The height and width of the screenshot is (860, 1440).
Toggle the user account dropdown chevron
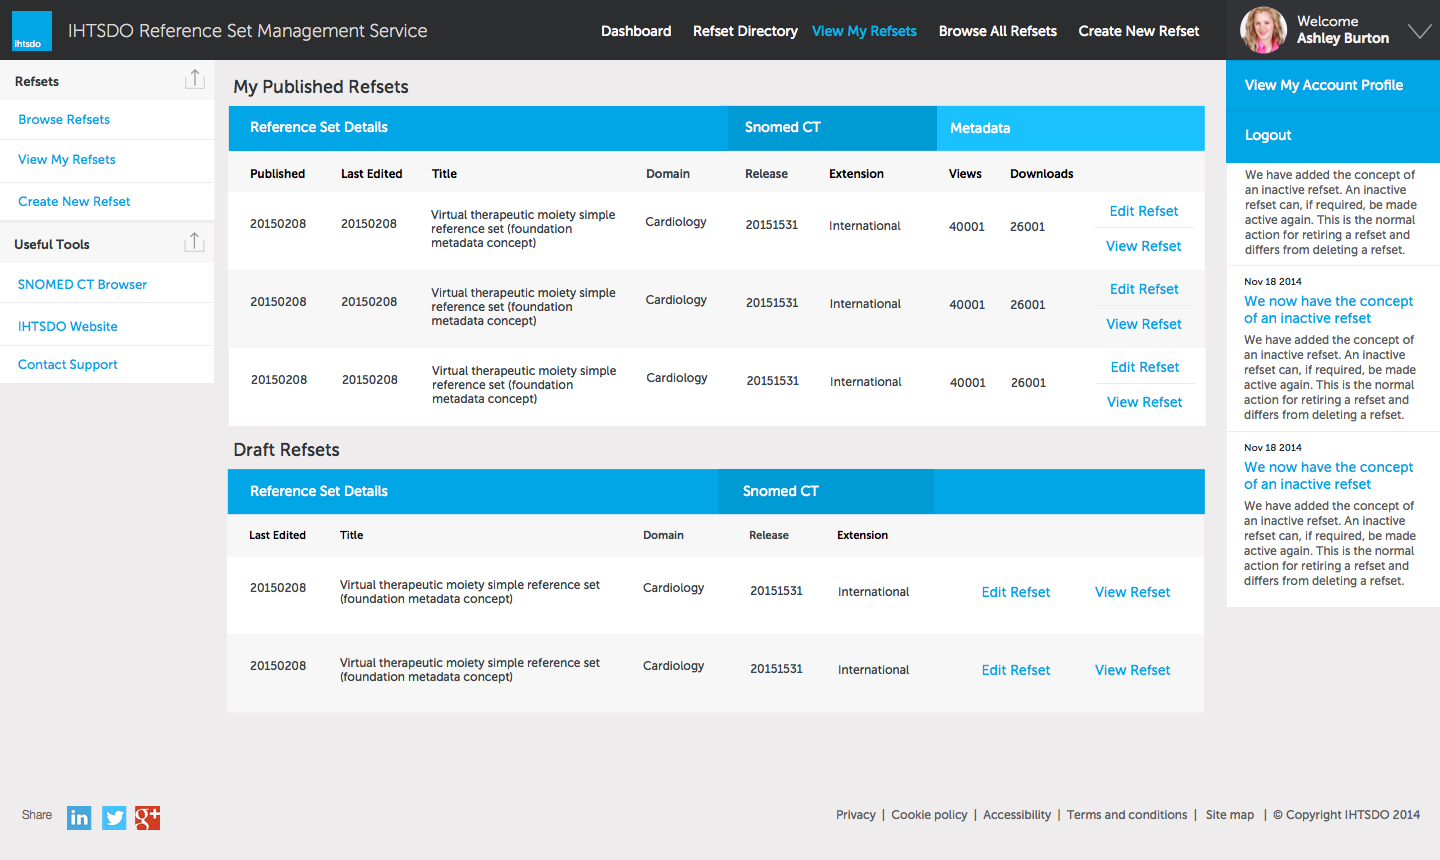(1419, 31)
